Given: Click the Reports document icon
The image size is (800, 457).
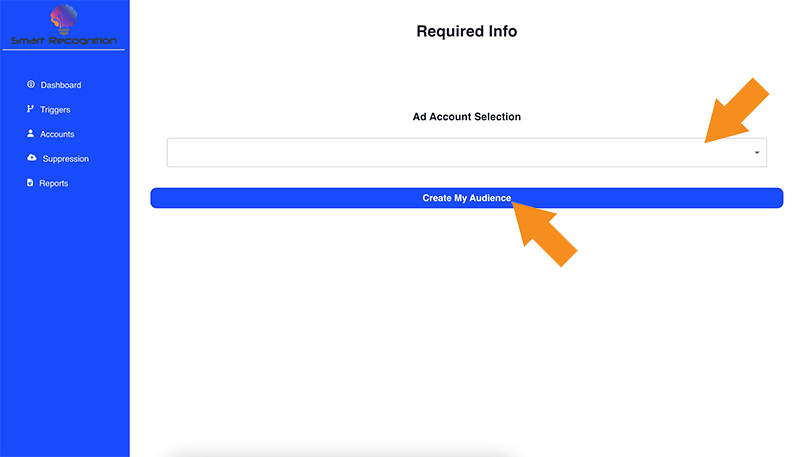Looking at the screenshot, I should 30,182.
